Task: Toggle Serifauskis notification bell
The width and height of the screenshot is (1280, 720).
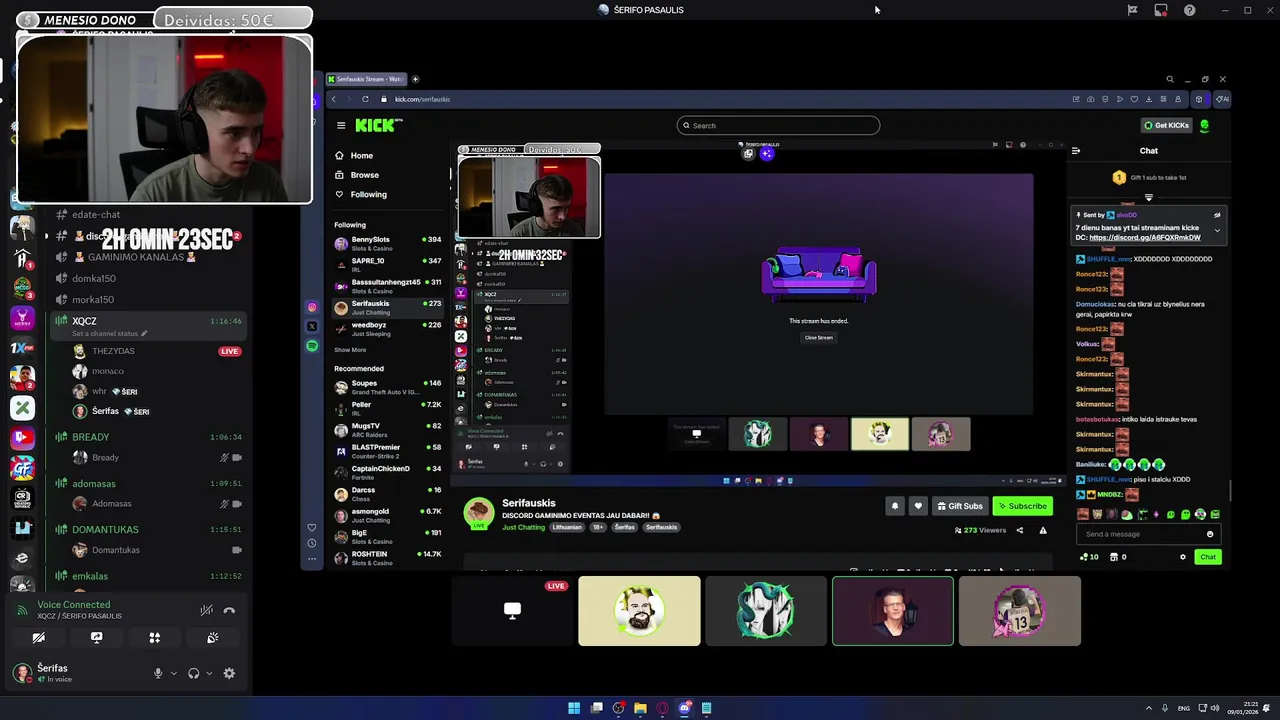Action: coord(895,506)
